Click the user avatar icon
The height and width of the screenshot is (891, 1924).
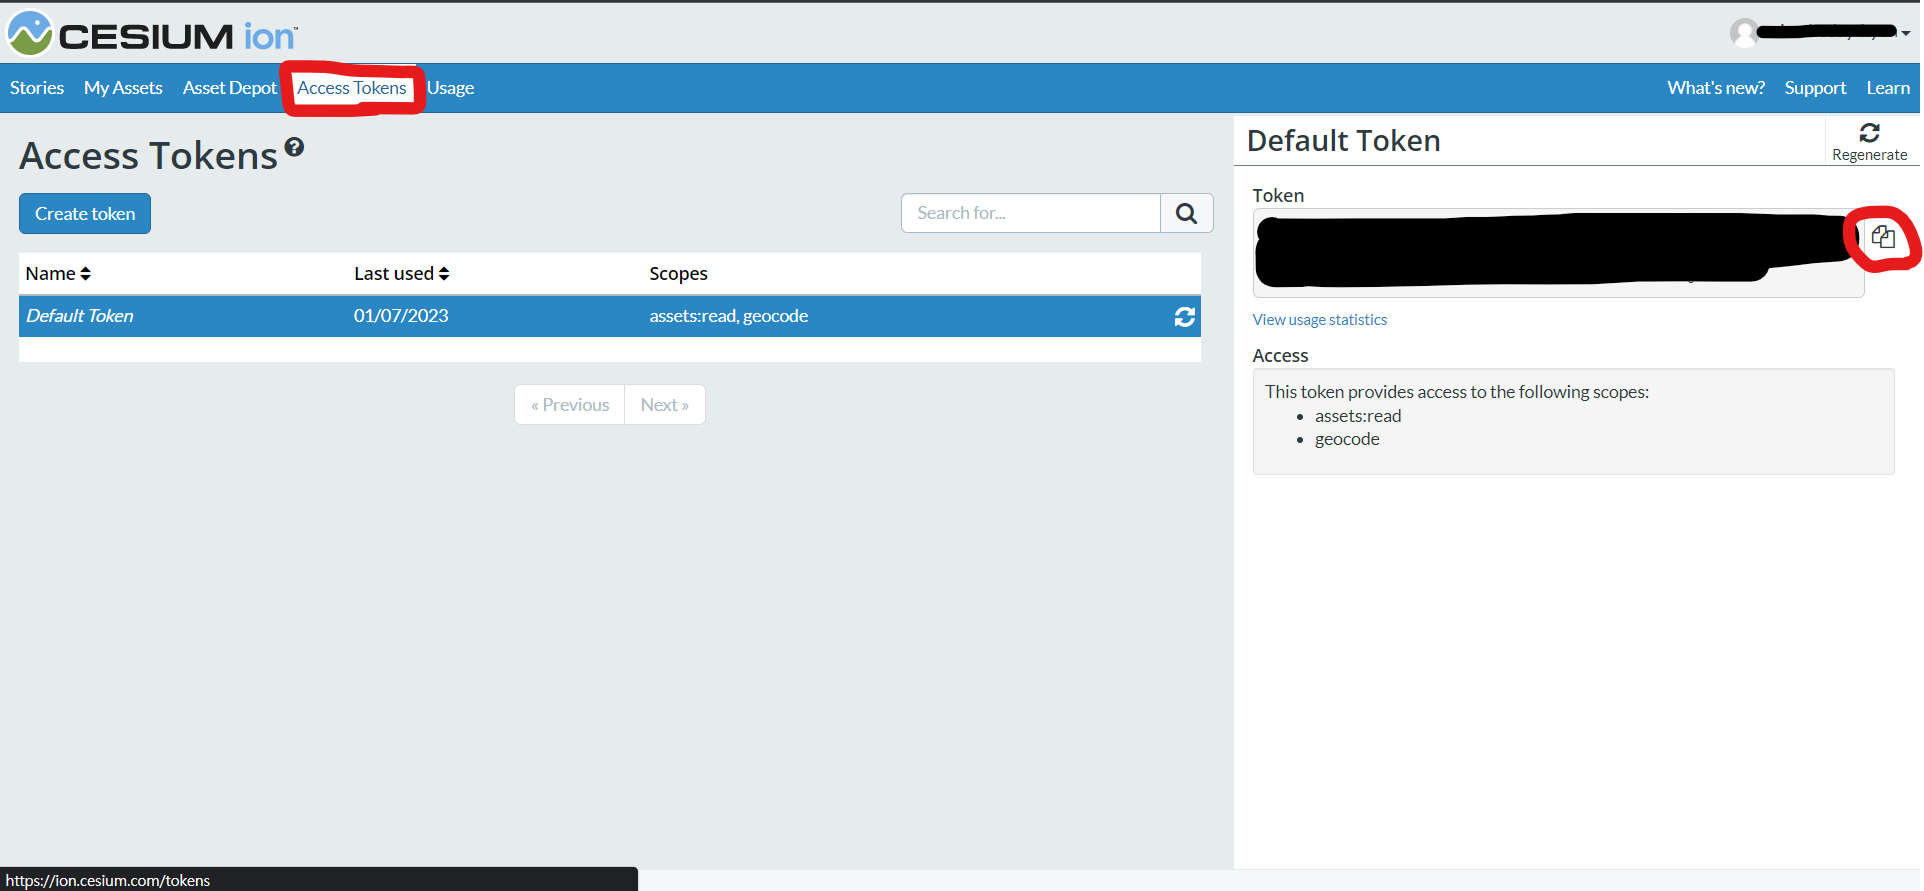[1745, 33]
